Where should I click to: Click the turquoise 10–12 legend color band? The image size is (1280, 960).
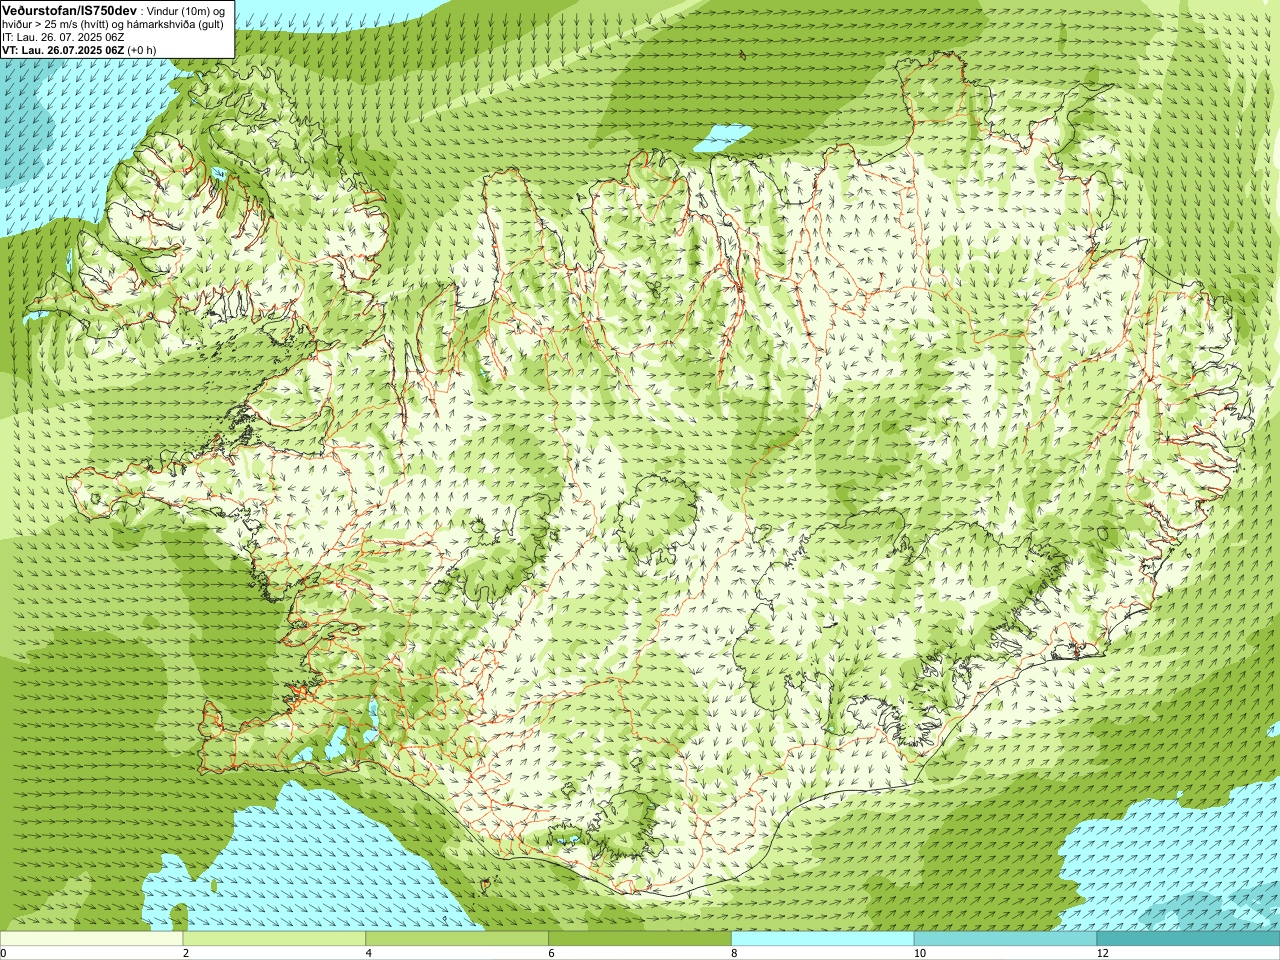[1006, 939]
